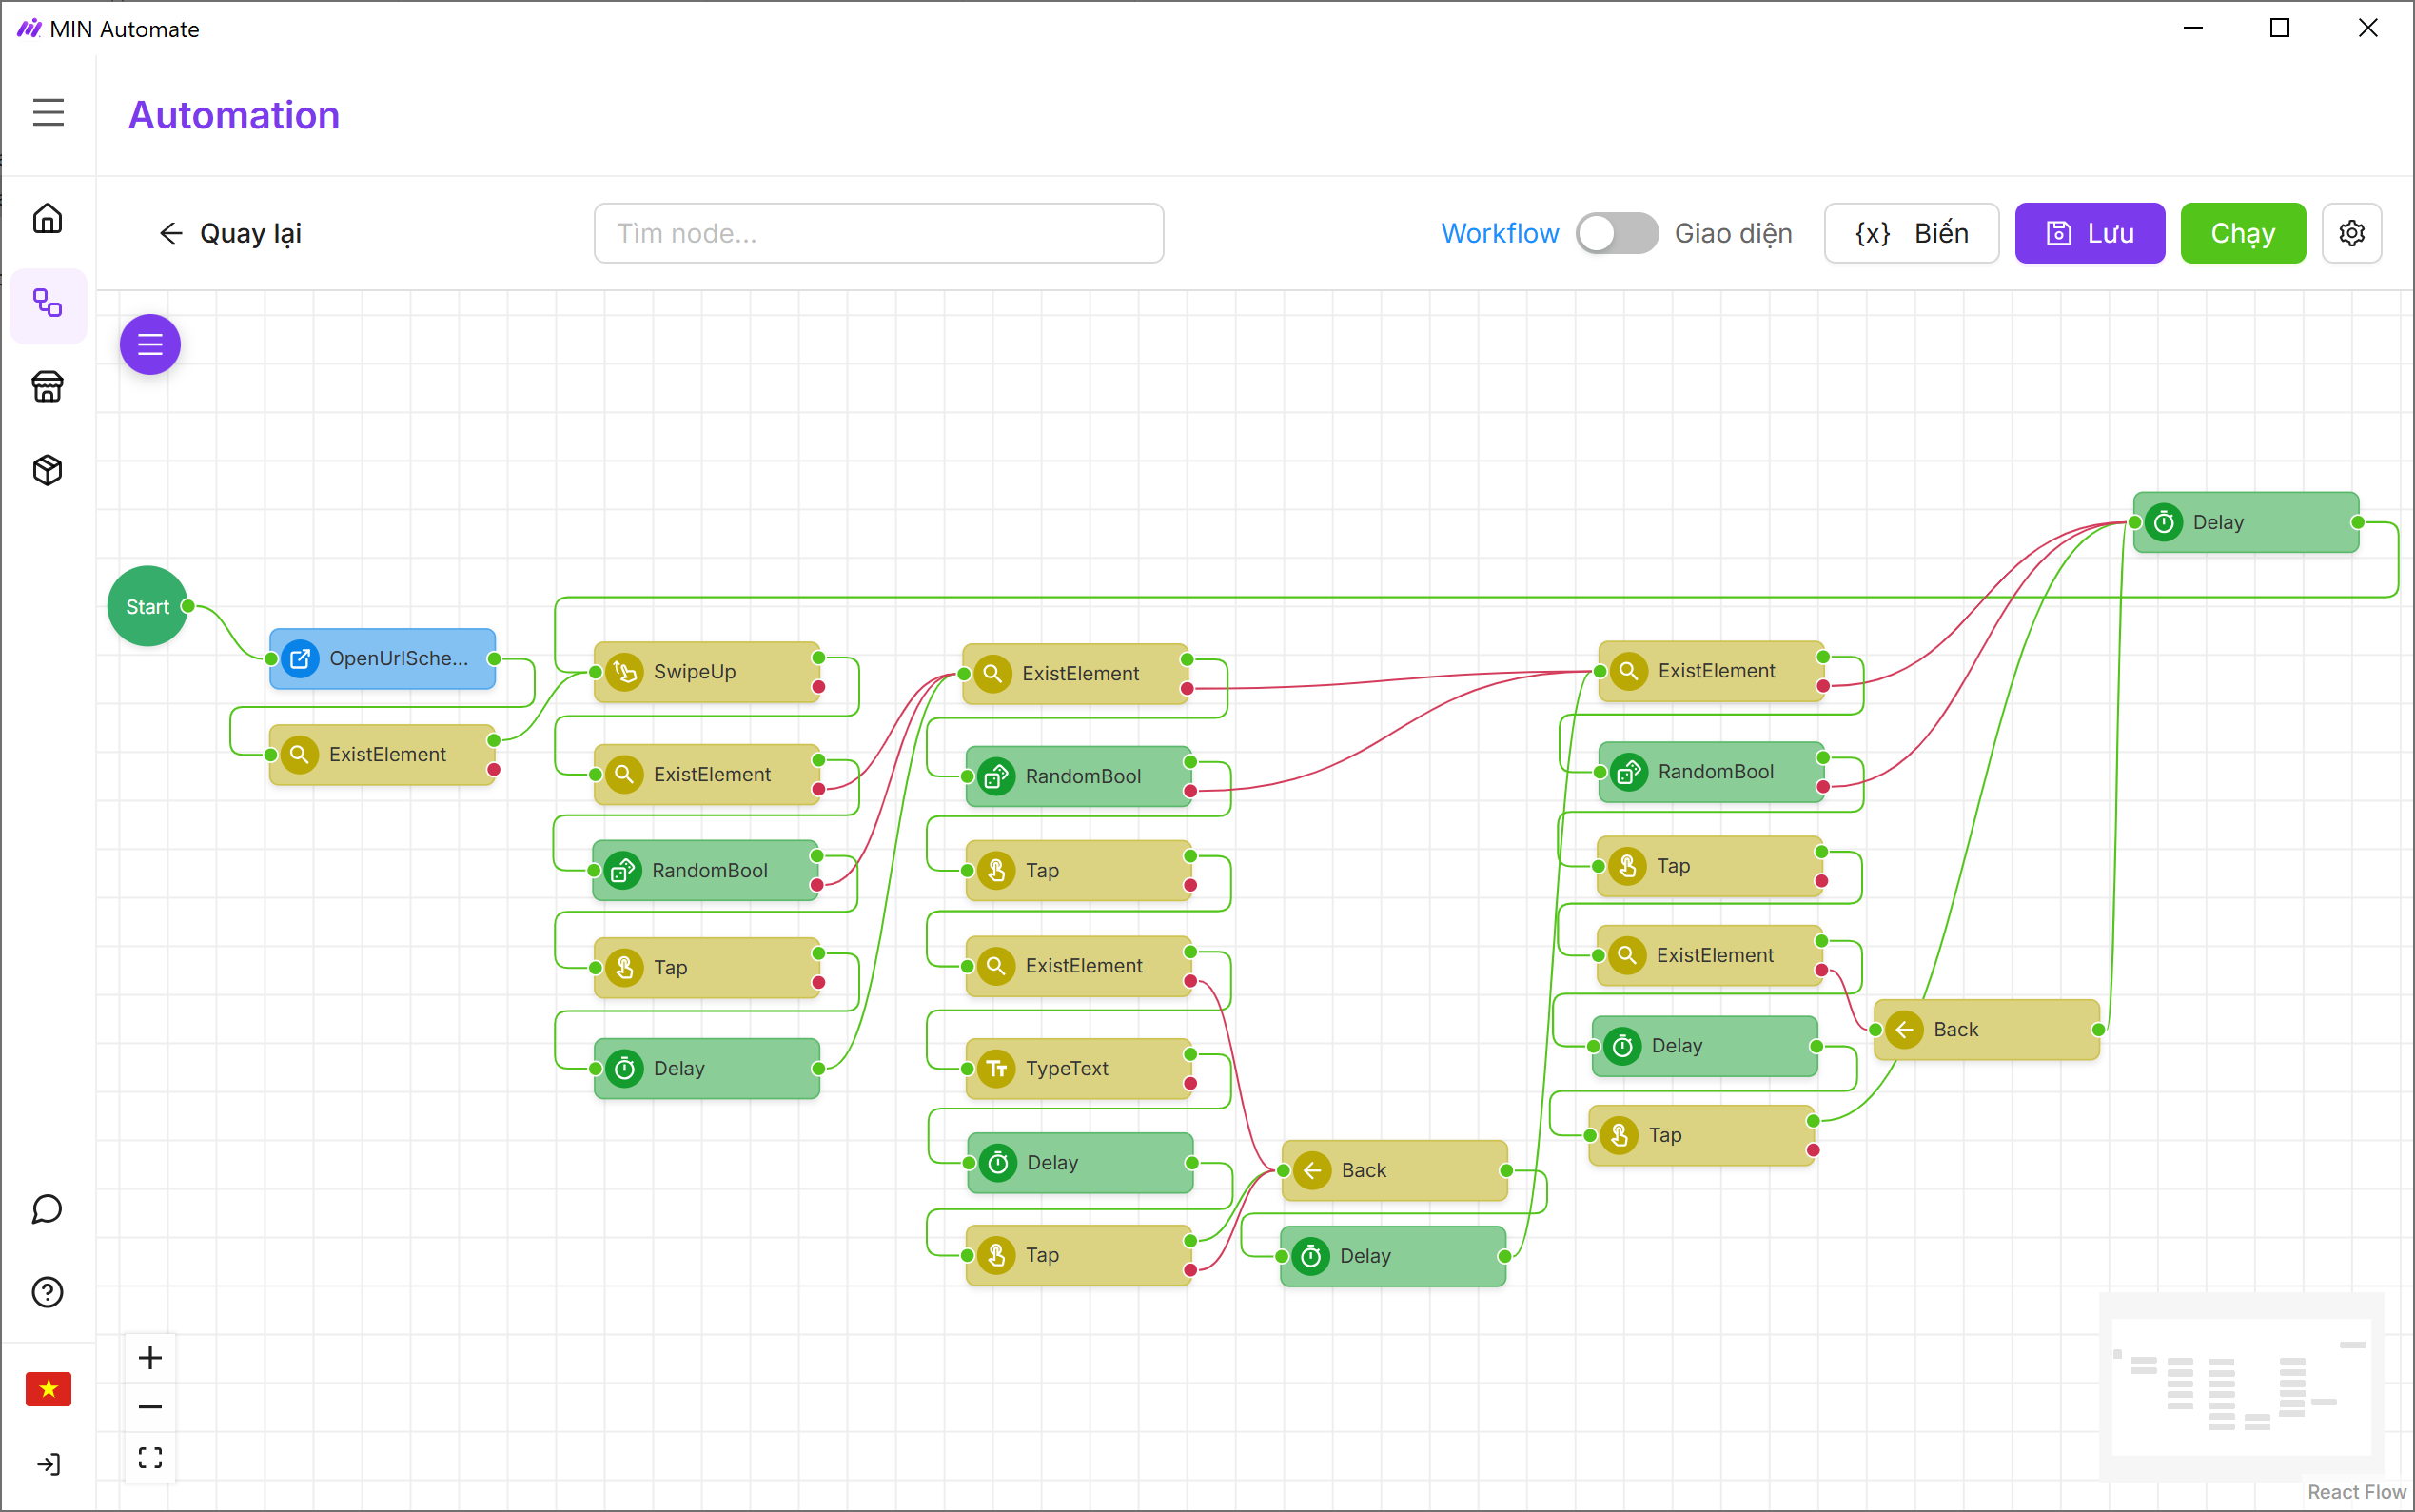The image size is (2415, 1512).
Task: Go back with Quay lại
Action: click(230, 233)
